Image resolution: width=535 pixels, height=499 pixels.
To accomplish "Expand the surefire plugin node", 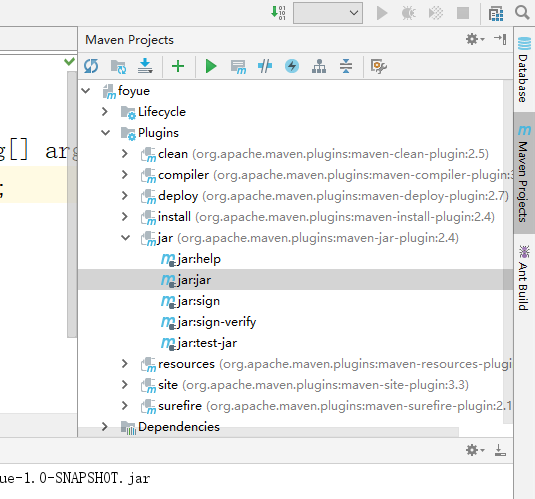I will point(125,406).
